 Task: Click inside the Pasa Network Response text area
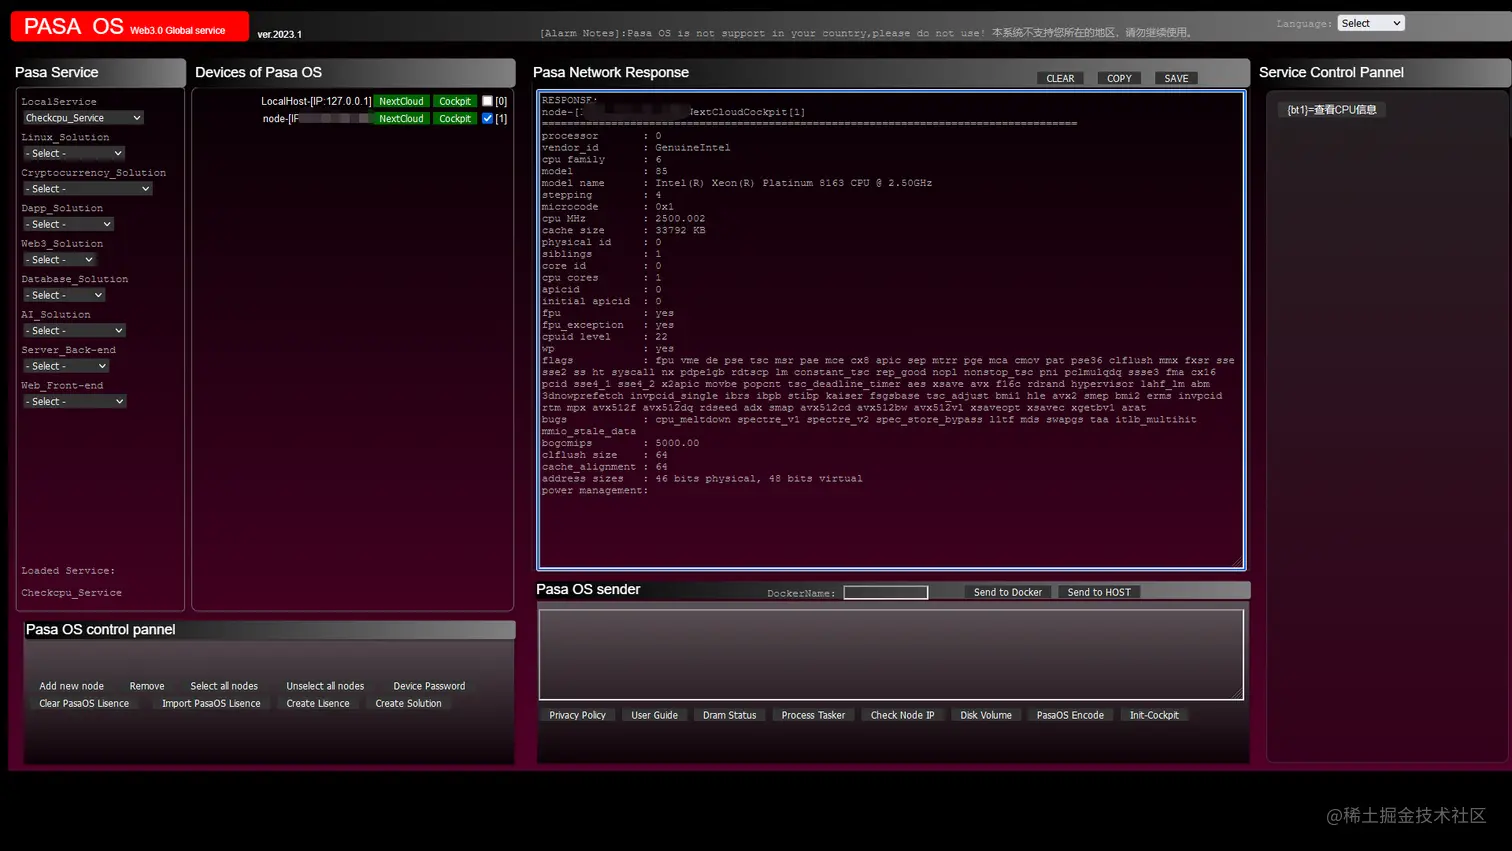(891, 330)
